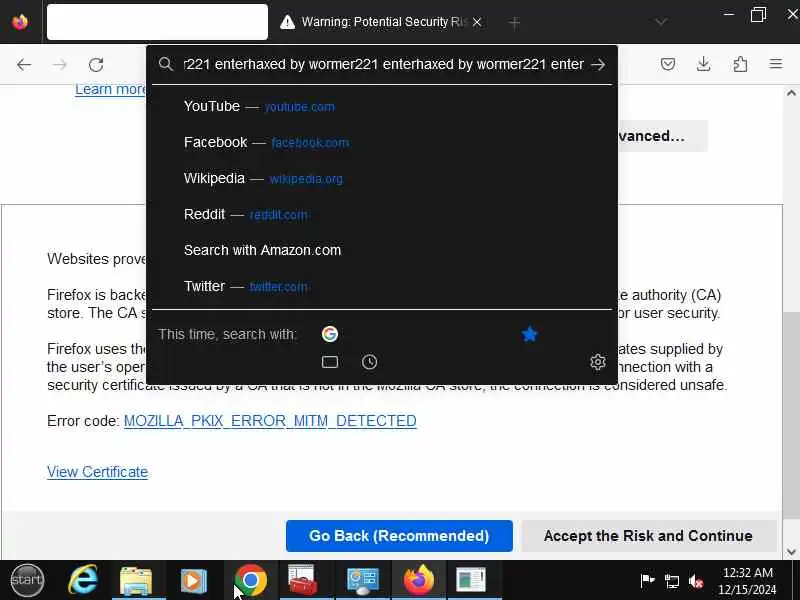Go back using the back arrow
800x600 pixels.
(24, 64)
